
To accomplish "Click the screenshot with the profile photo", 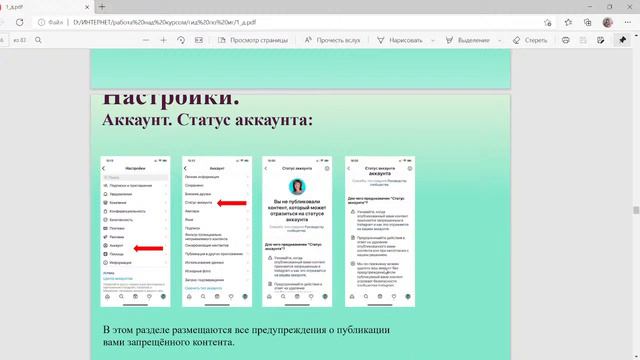I will [x=297, y=231].
